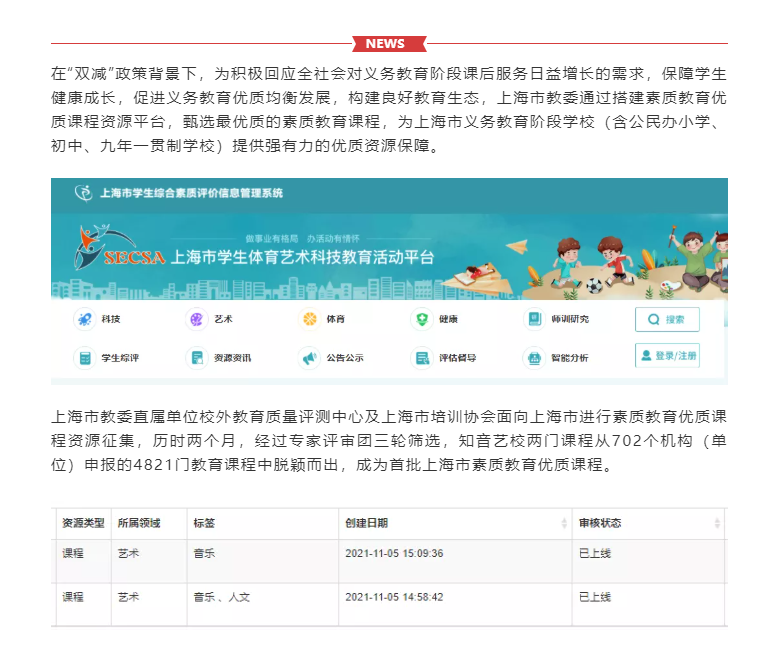Click the 科技 rocket icon
This screenshot has width=782, height=645.
click(x=85, y=319)
